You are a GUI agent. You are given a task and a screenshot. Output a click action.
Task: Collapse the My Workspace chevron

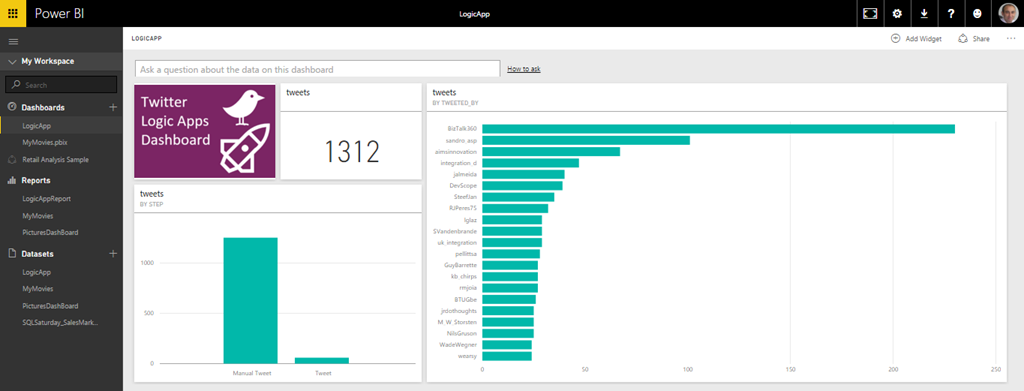[x=12, y=61]
